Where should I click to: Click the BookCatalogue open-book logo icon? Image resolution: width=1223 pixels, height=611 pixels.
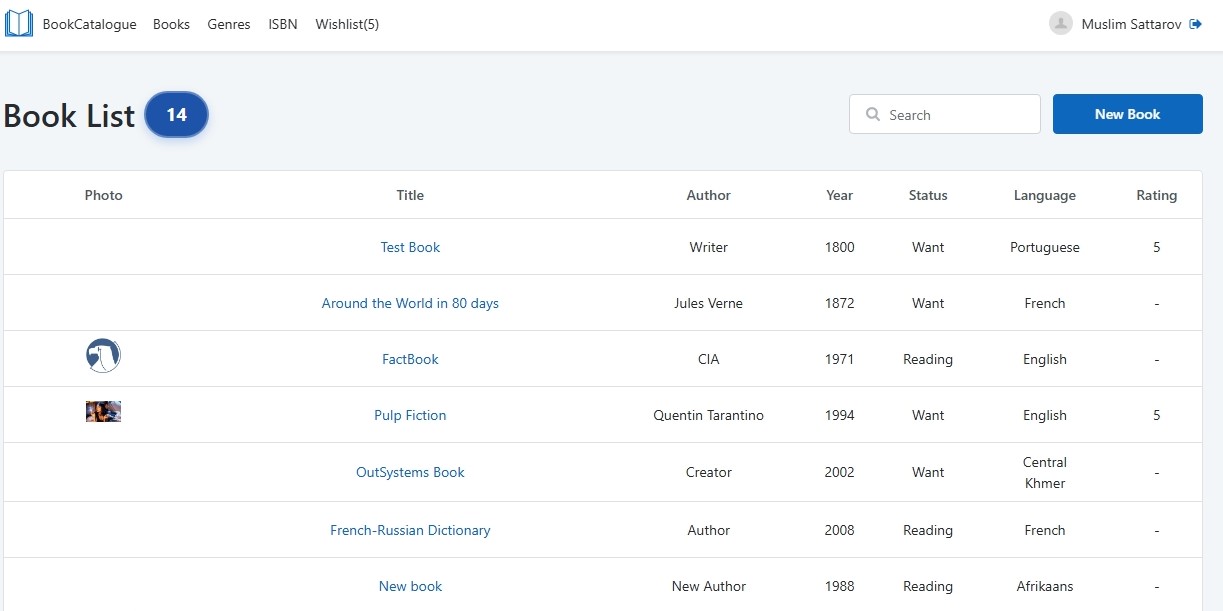coord(19,24)
